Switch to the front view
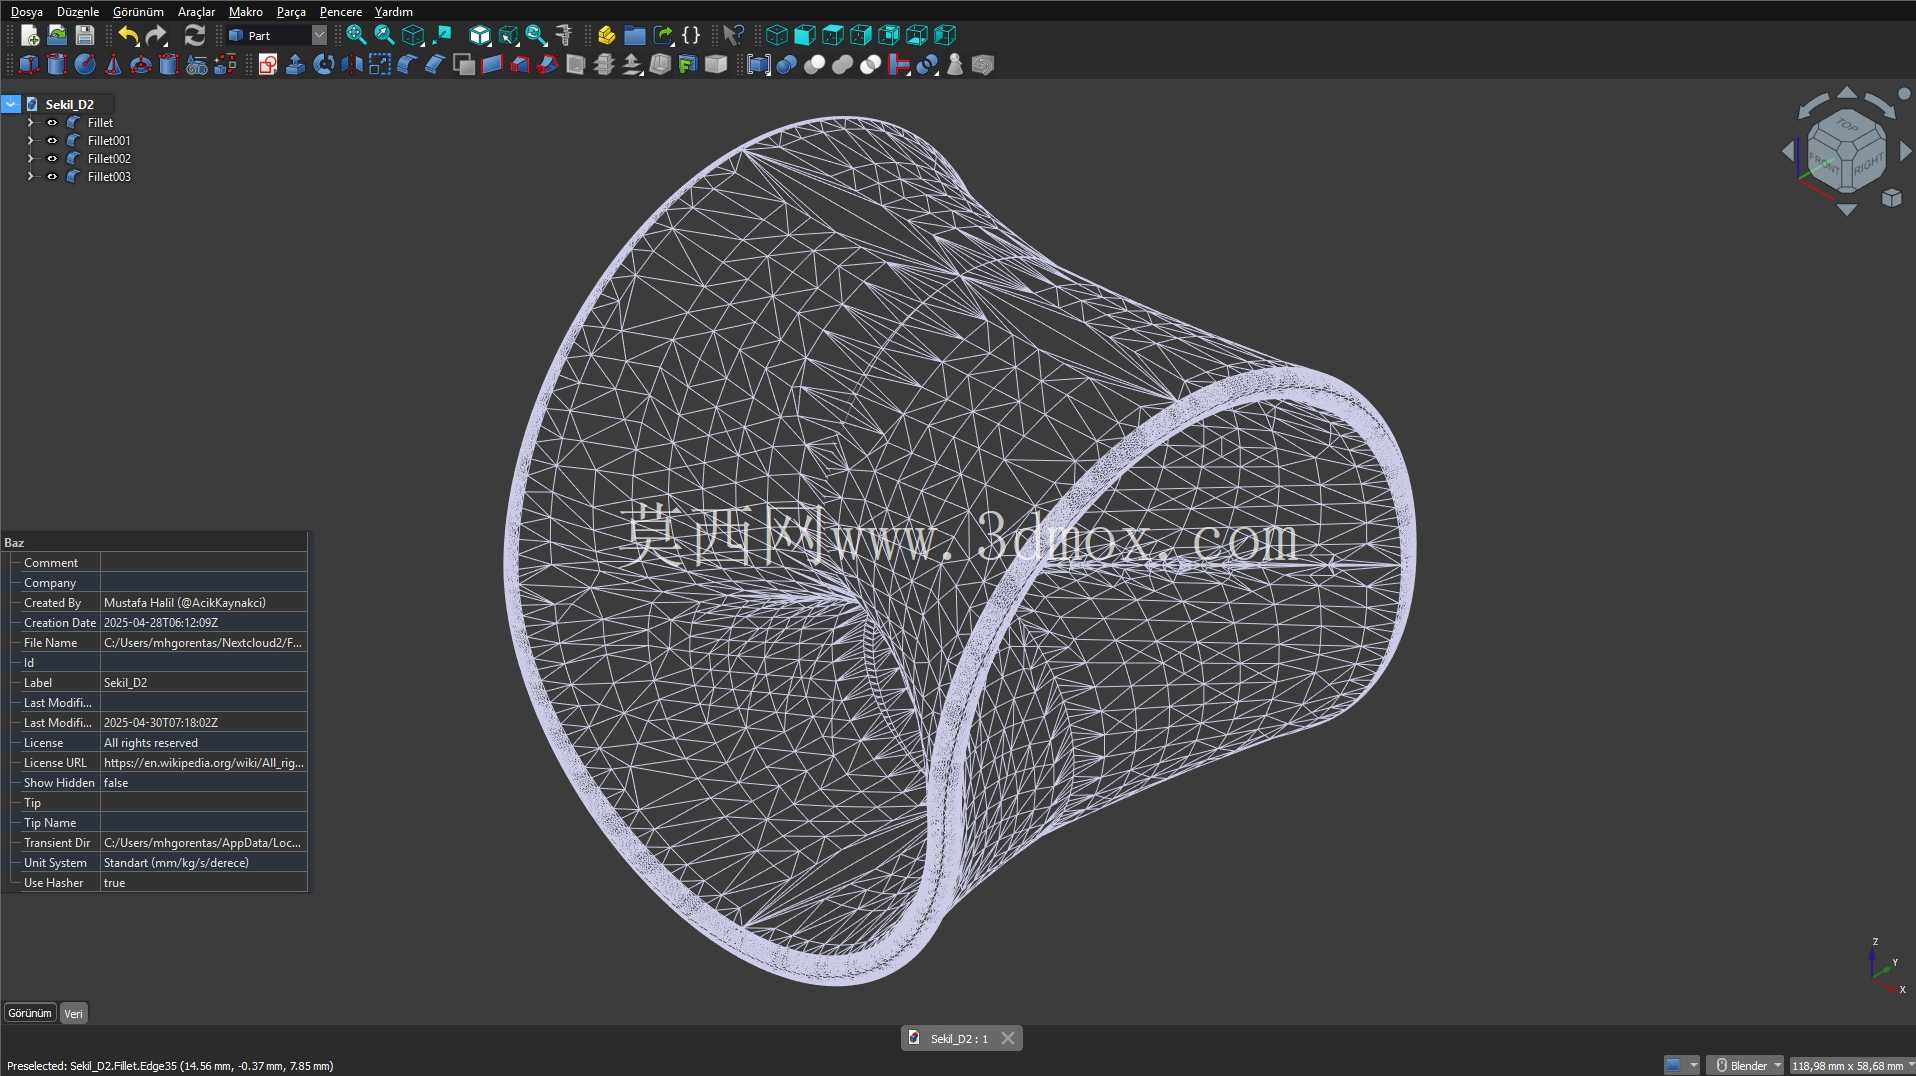This screenshot has height=1076, width=1916. [805, 36]
